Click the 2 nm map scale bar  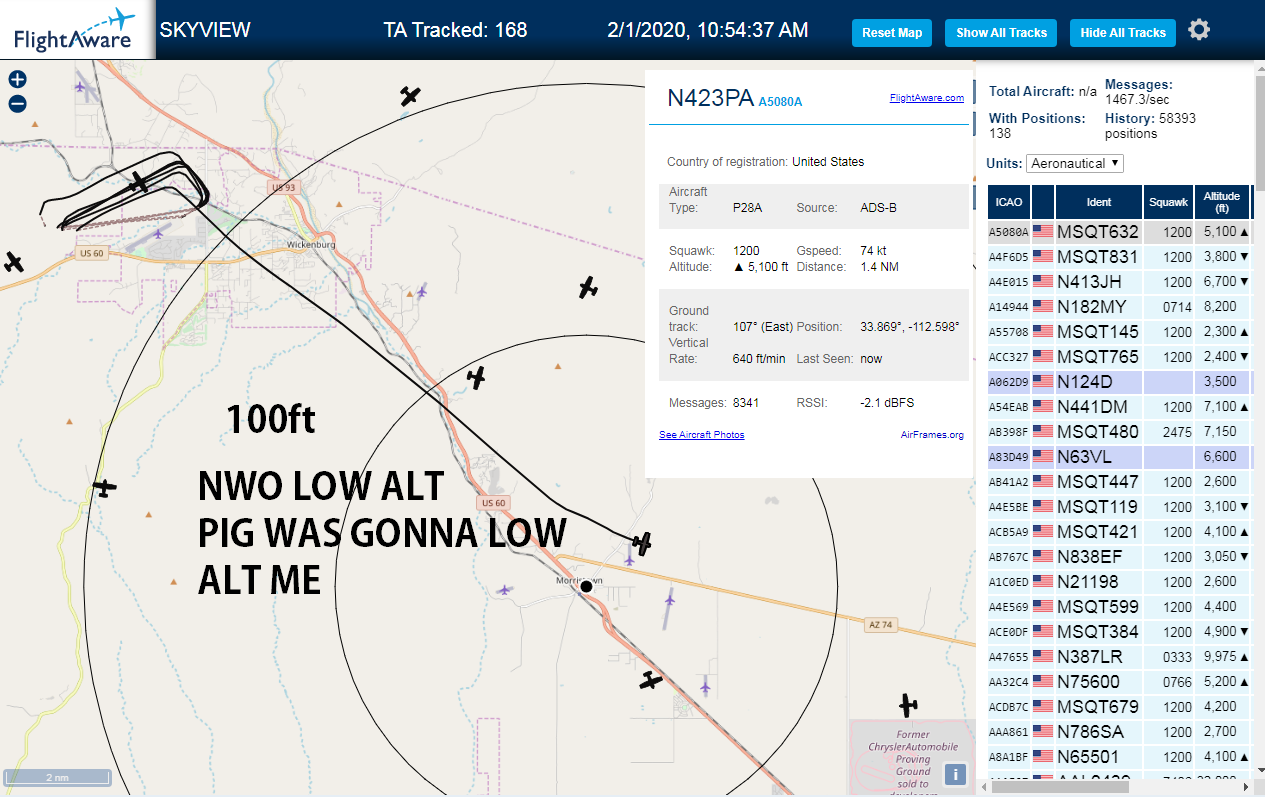pos(57,776)
